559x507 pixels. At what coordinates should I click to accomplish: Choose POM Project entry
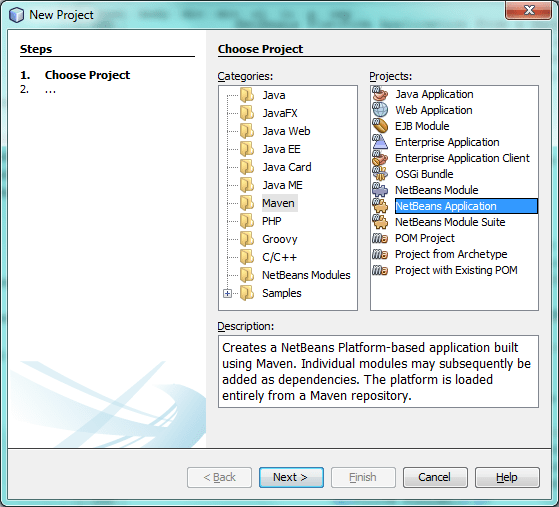pyautogui.click(x=425, y=238)
